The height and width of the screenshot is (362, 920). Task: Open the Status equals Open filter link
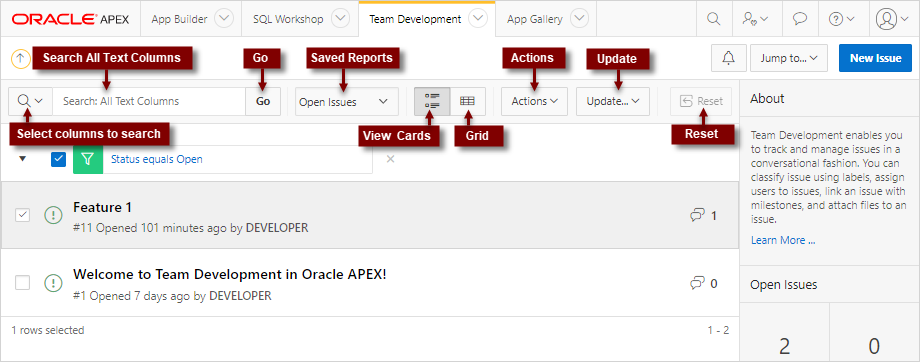157,159
